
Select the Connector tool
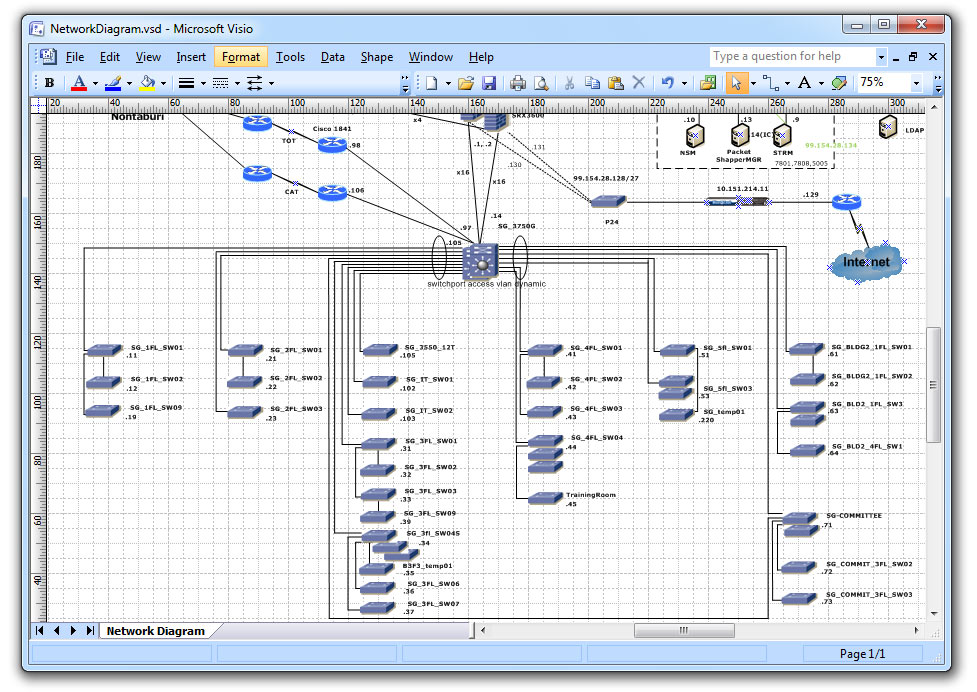tap(771, 83)
